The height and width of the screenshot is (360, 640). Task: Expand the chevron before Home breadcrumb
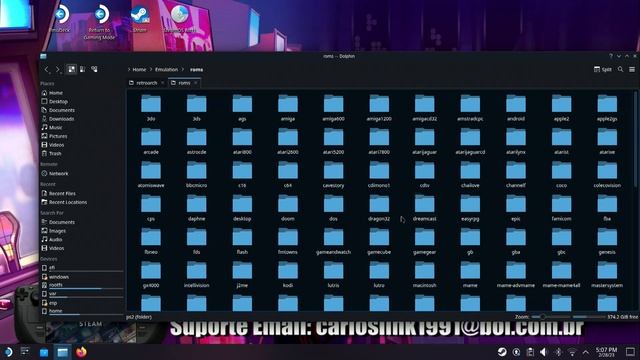pyautogui.click(x=129, y=69)
